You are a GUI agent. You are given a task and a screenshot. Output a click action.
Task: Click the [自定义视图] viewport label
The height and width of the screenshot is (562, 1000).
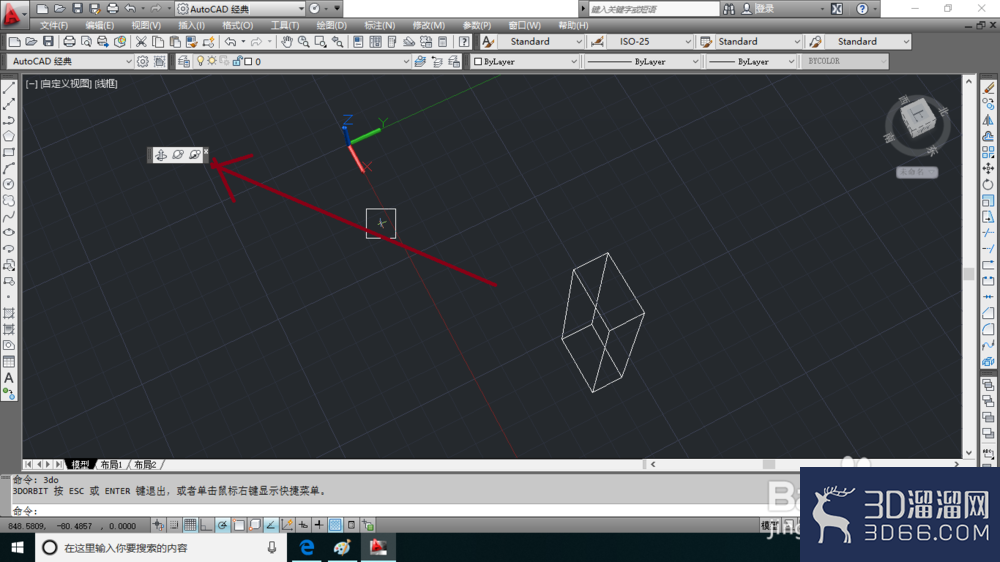66,84
